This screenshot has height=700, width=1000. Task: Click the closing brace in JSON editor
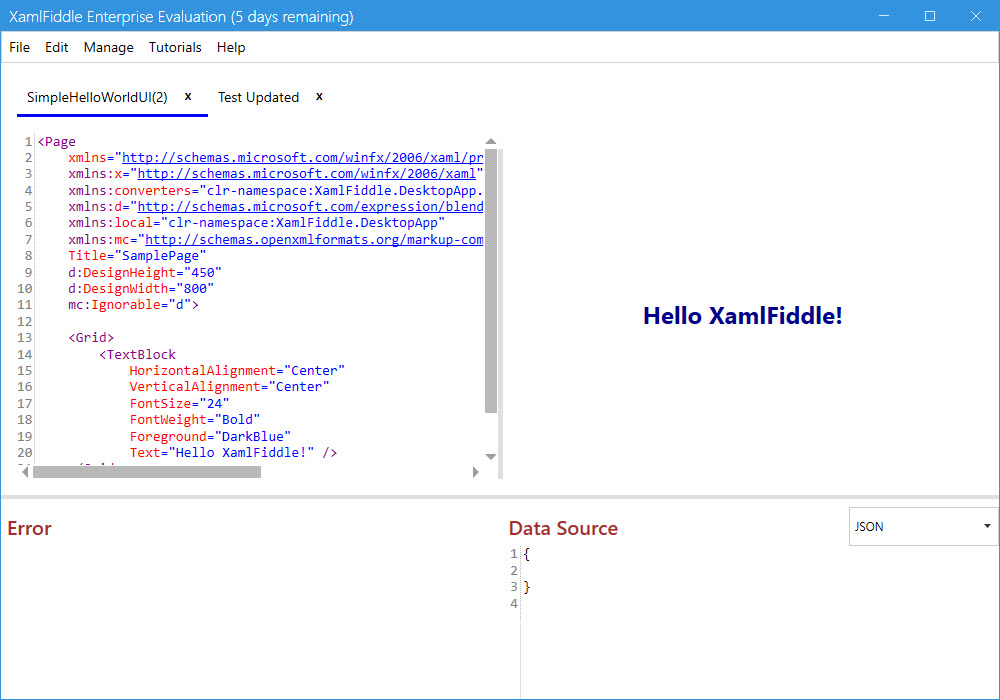[526, 587]
